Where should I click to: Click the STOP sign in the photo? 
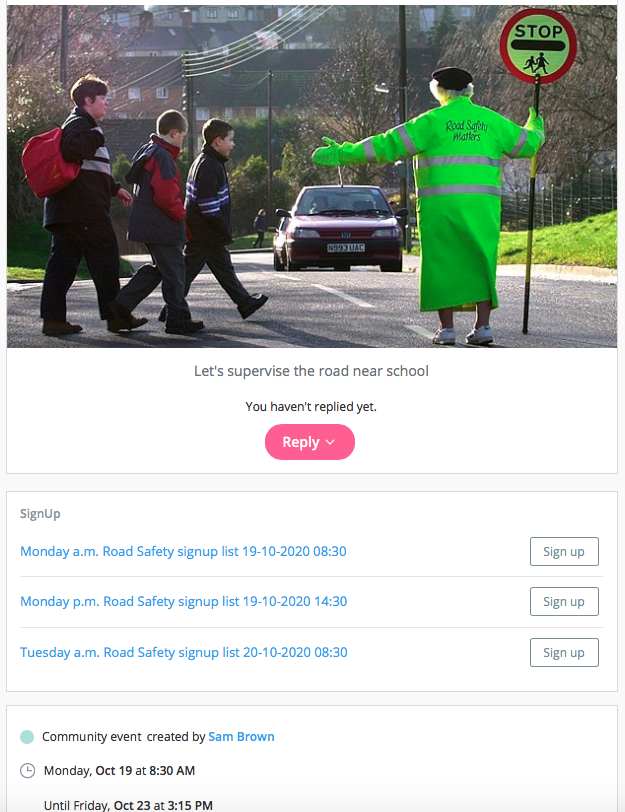coord(538,46)
